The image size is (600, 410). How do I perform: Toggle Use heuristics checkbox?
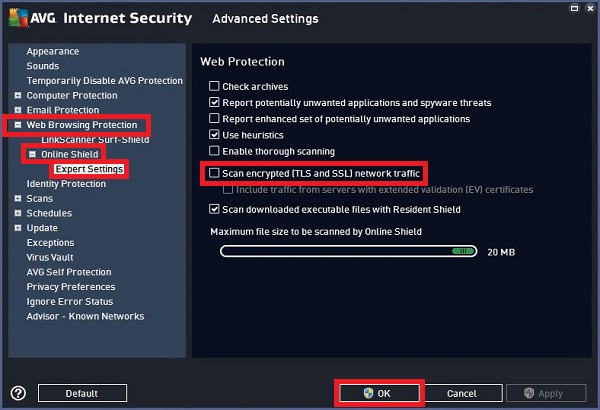pos(214,134)
